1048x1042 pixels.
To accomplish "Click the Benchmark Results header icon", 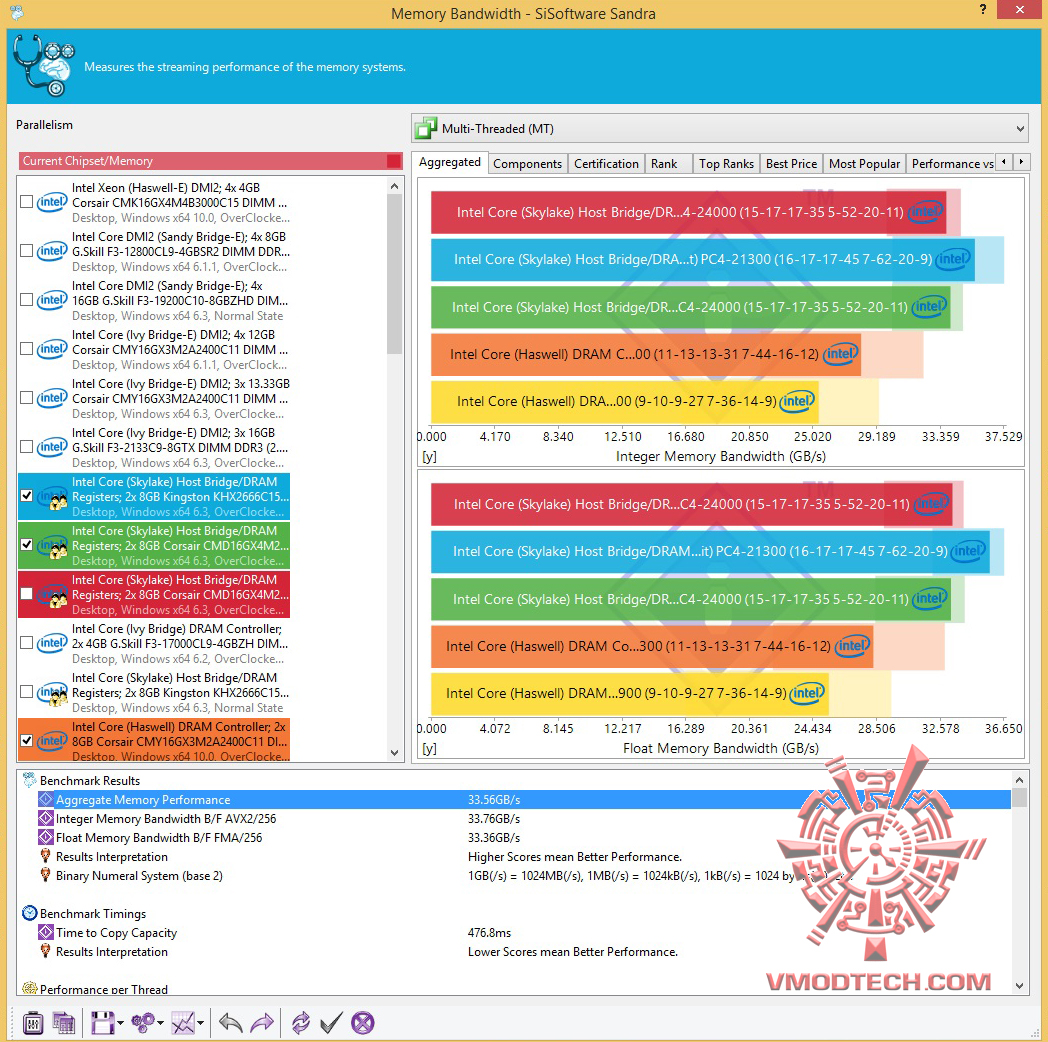I will point(29,780).
